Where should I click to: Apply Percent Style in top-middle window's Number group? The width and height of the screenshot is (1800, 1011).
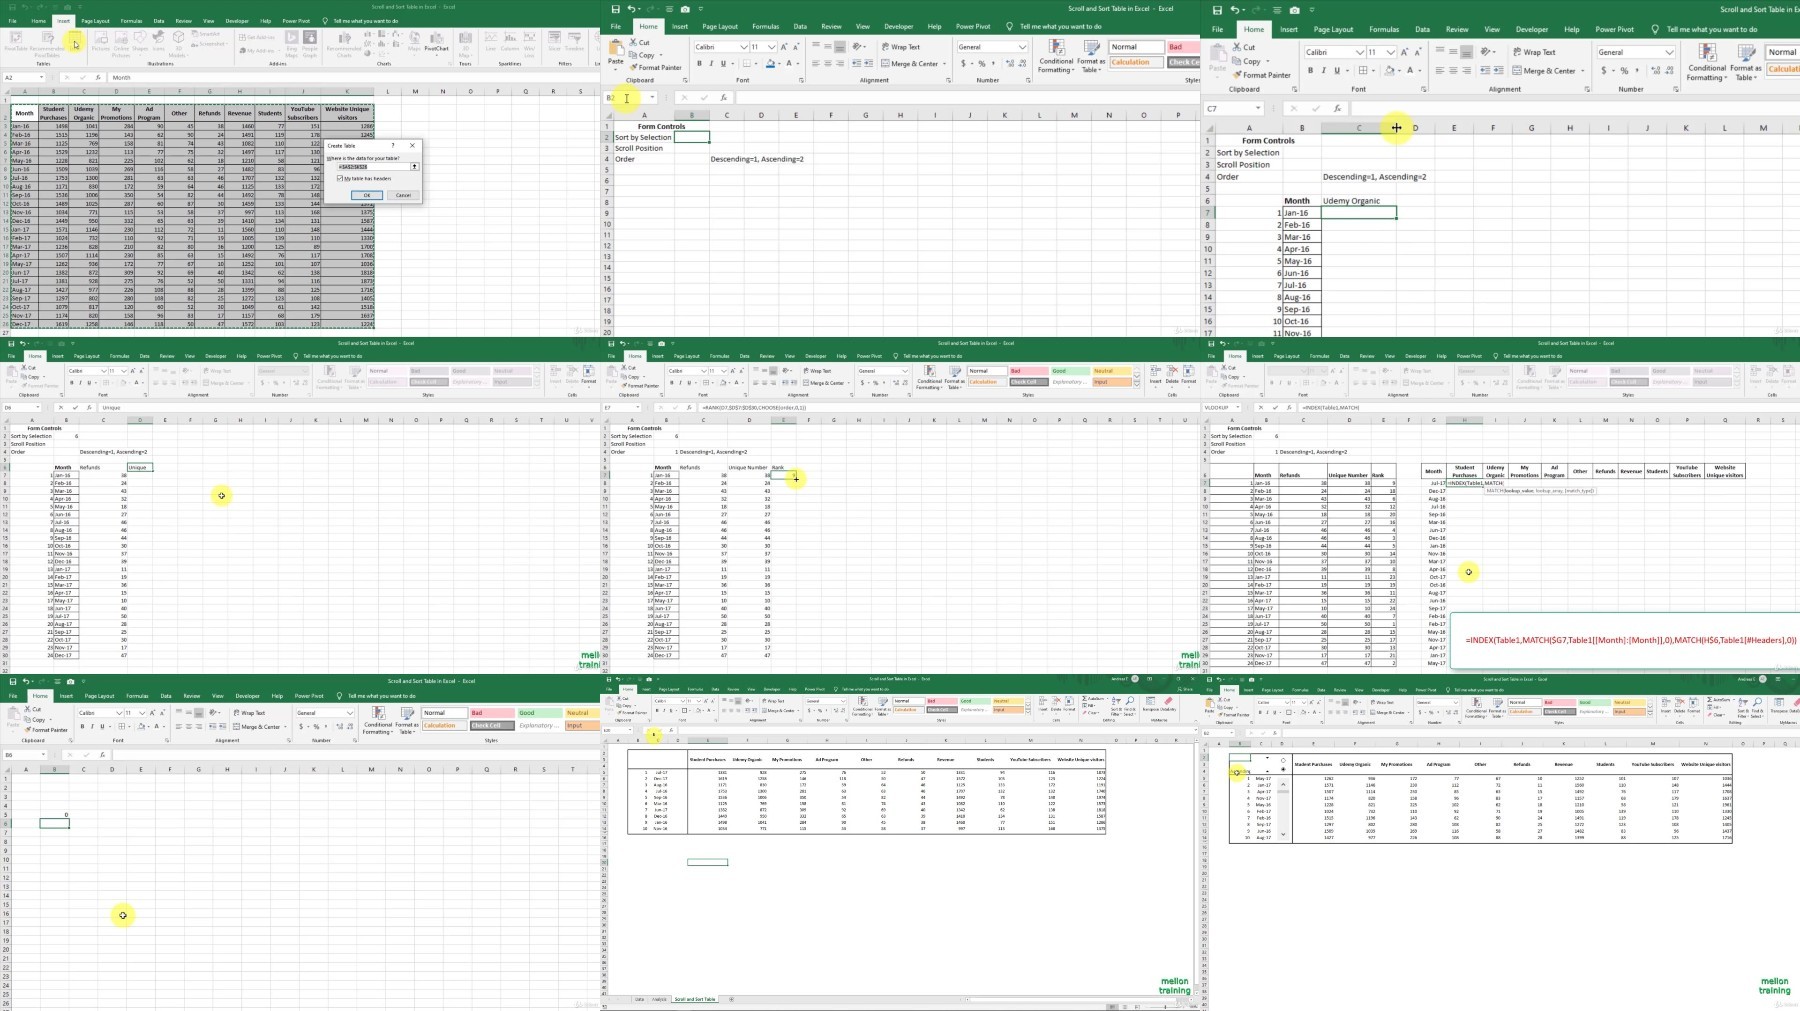982,63
